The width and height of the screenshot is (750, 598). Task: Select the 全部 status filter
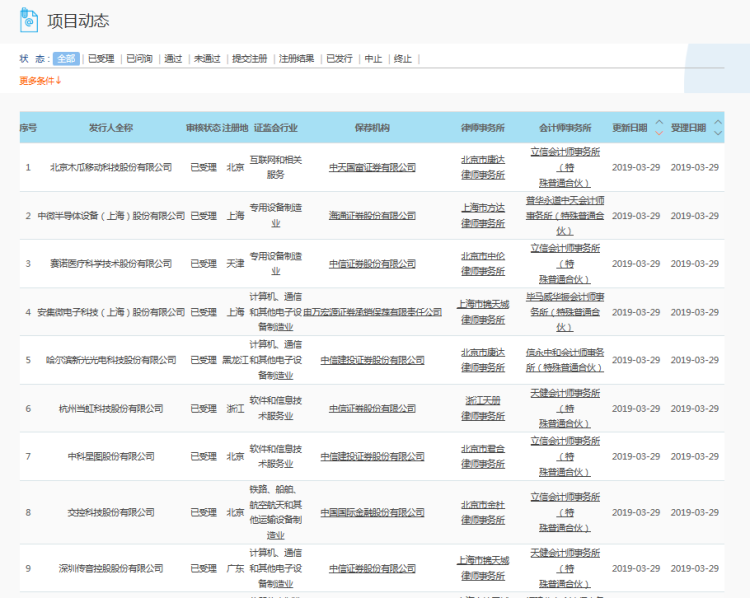66,59
